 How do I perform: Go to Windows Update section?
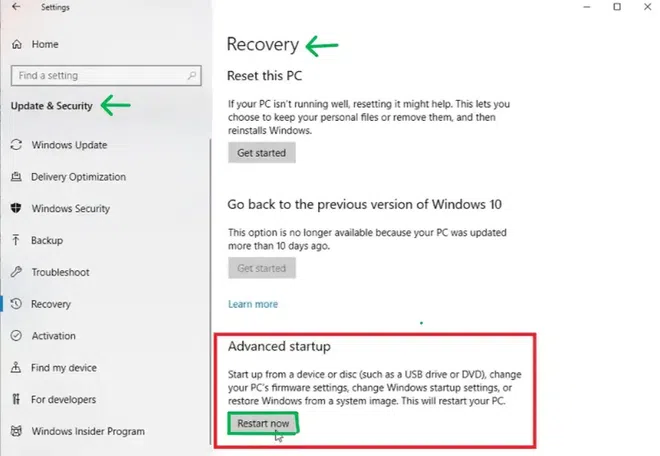pos(69,145)
